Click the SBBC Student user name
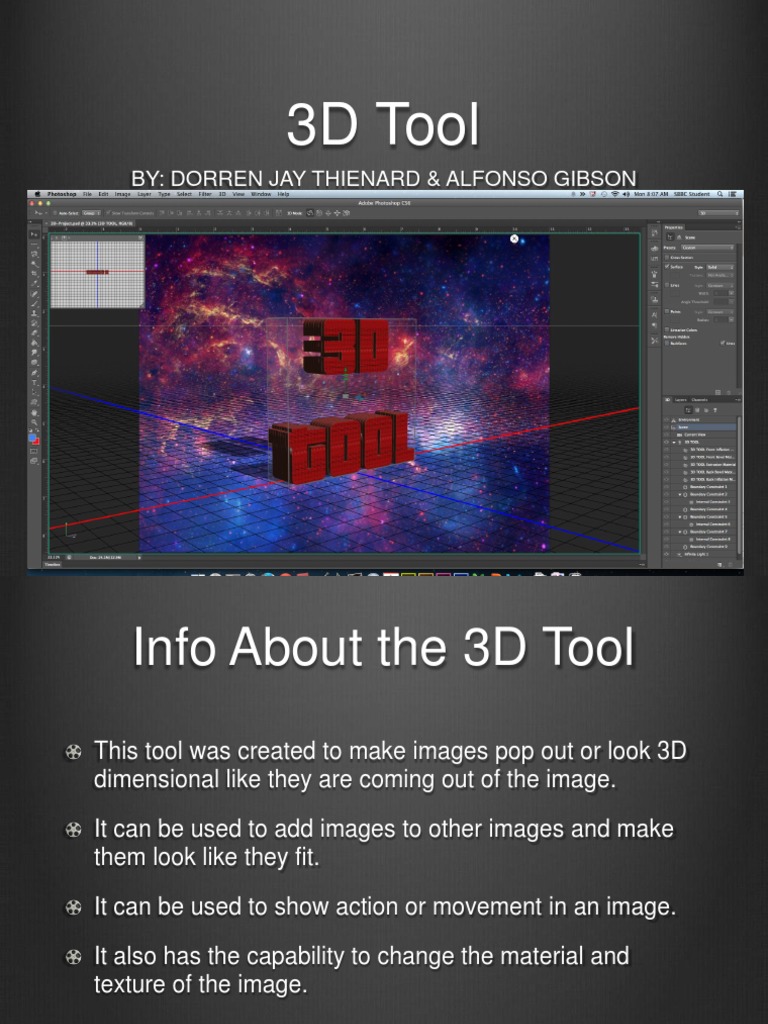 (x=692, y=194)
